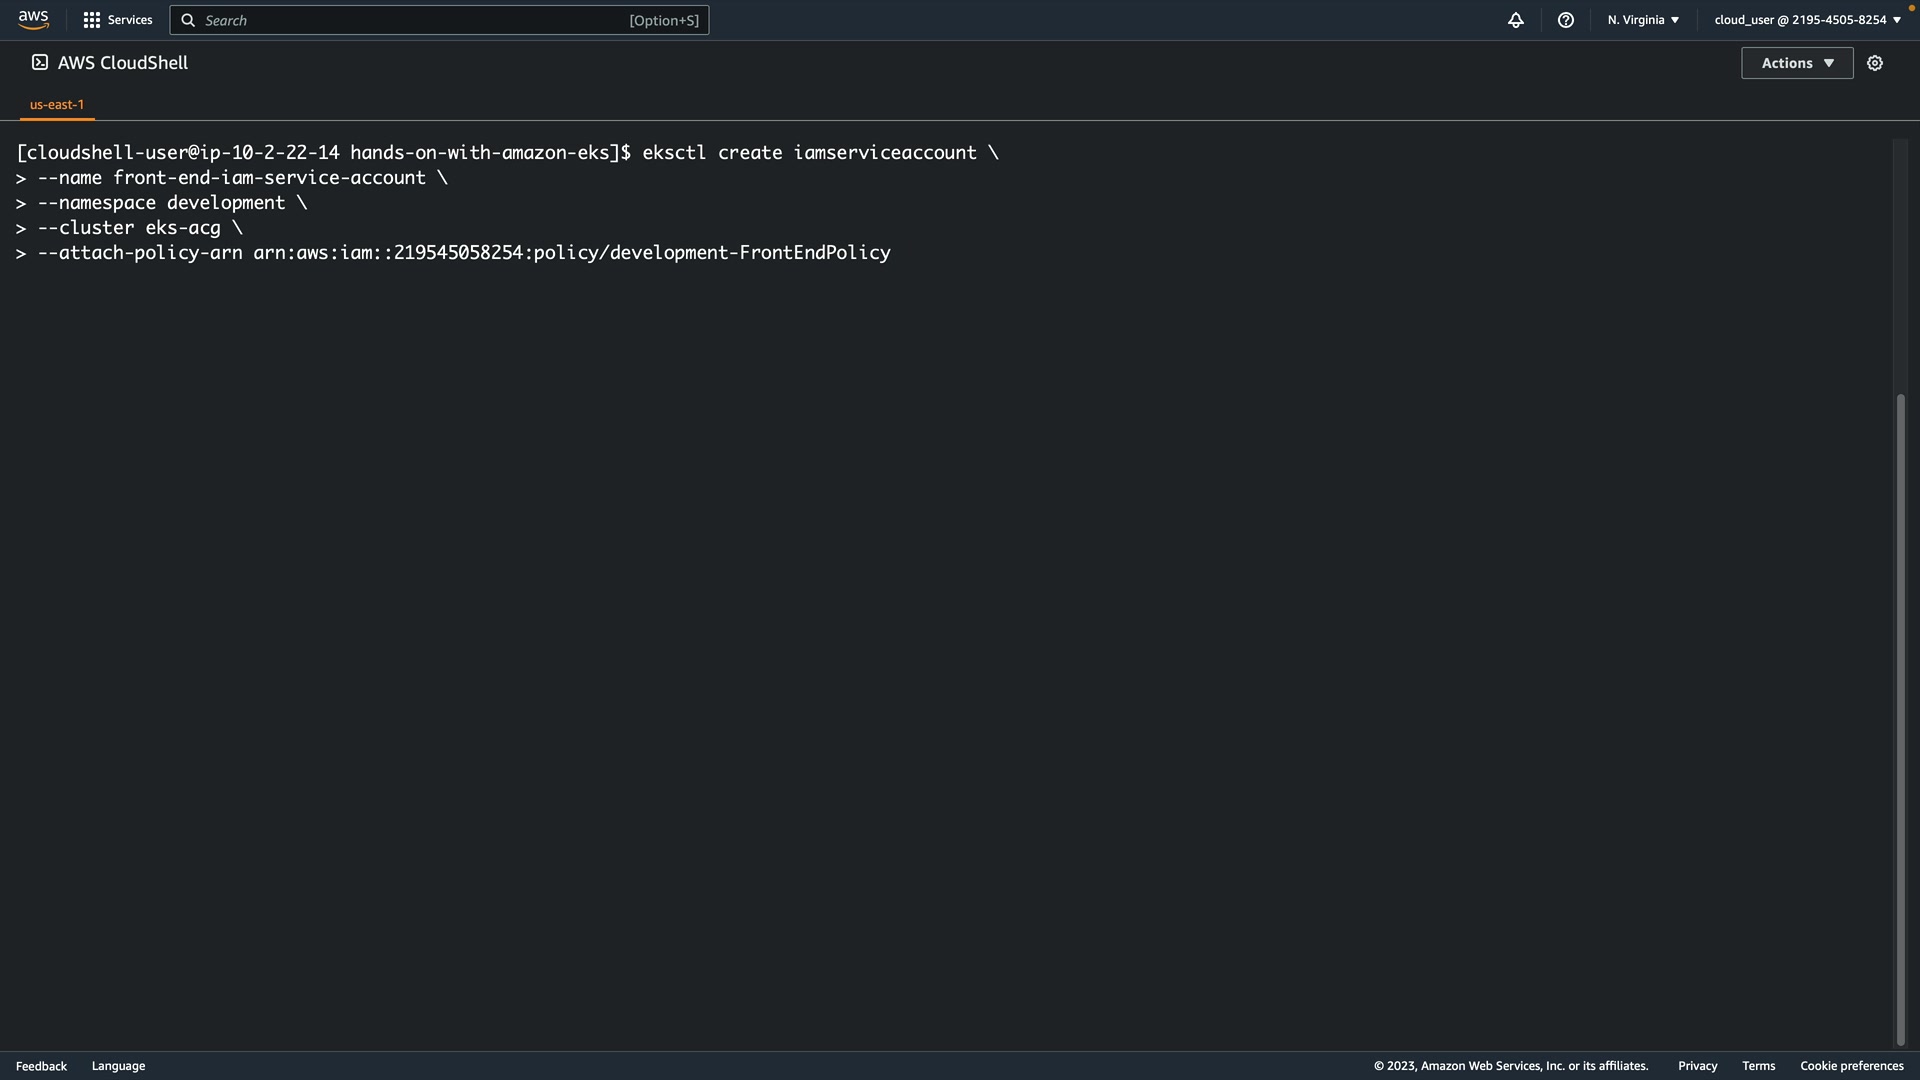Open the Privacy link
This screenshot has width=1920, height=1080.
[1697, 1066]
